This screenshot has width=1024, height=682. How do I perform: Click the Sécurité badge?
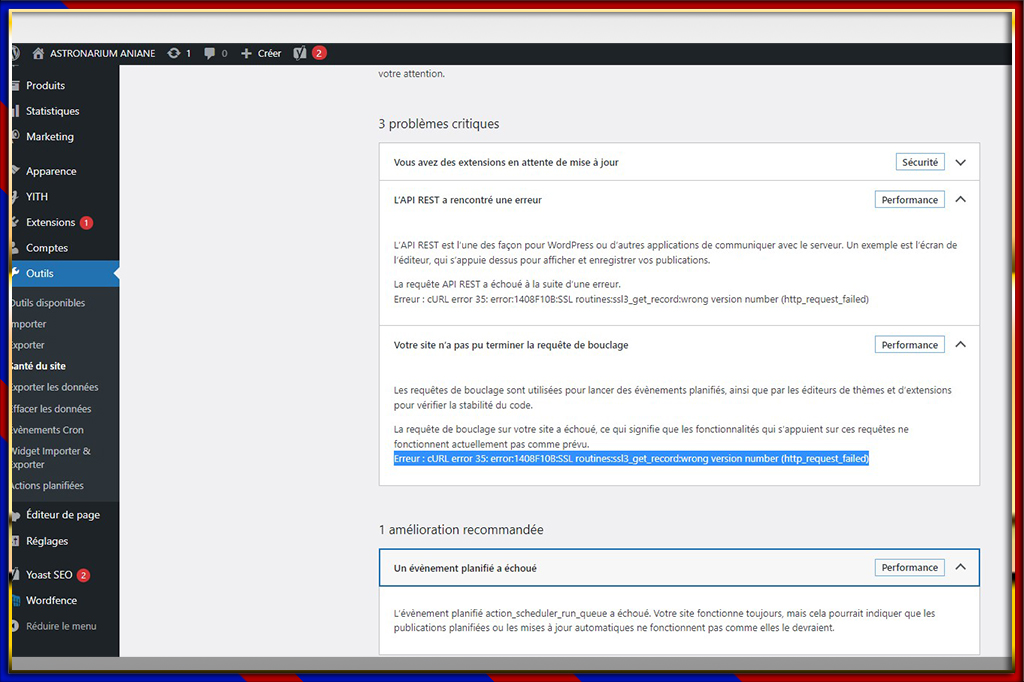(x=920, y=162)
